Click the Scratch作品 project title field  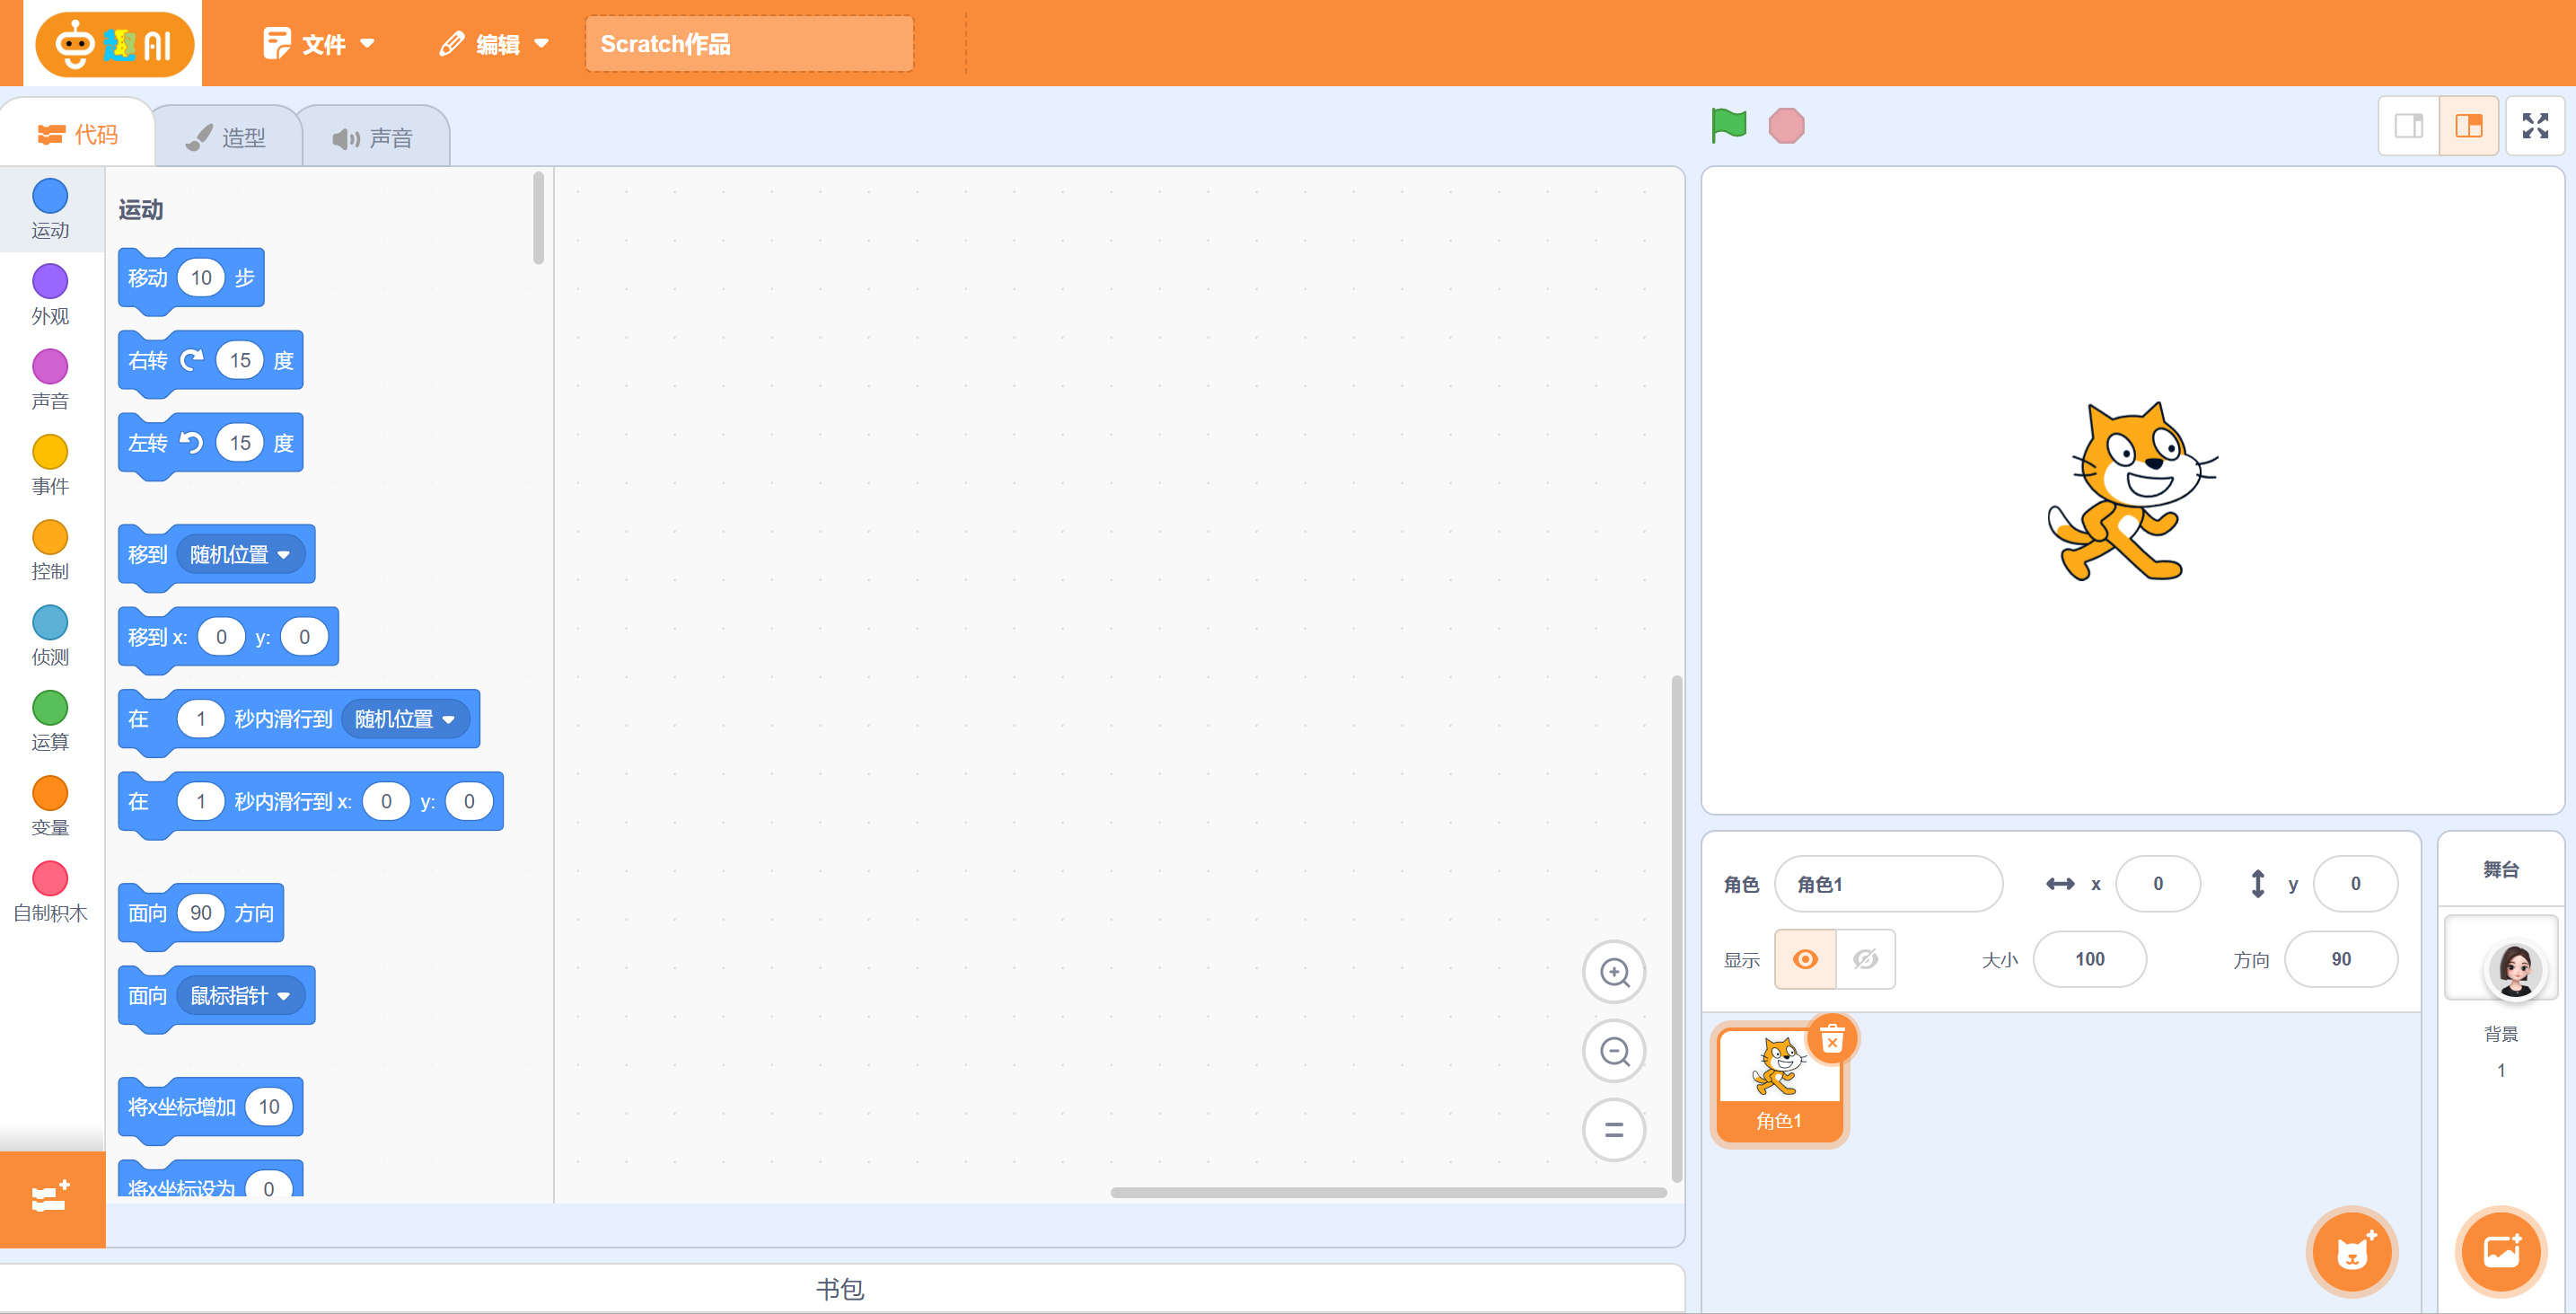749,44
